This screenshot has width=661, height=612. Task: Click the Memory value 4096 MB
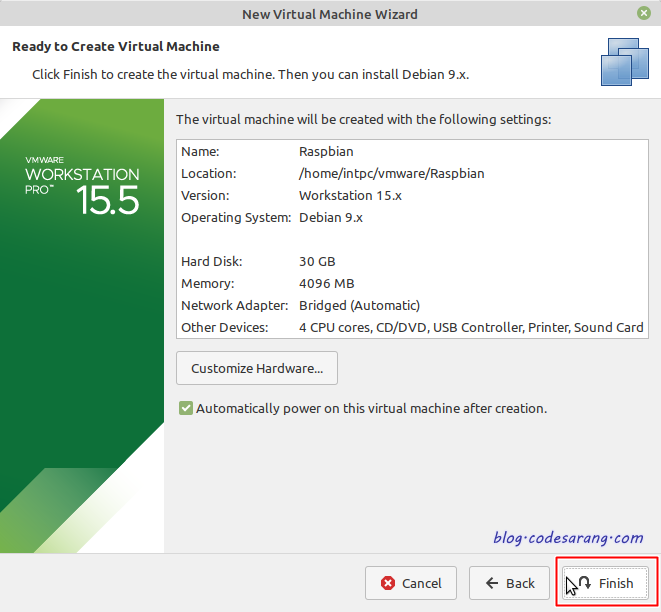(x=327, y=283)
